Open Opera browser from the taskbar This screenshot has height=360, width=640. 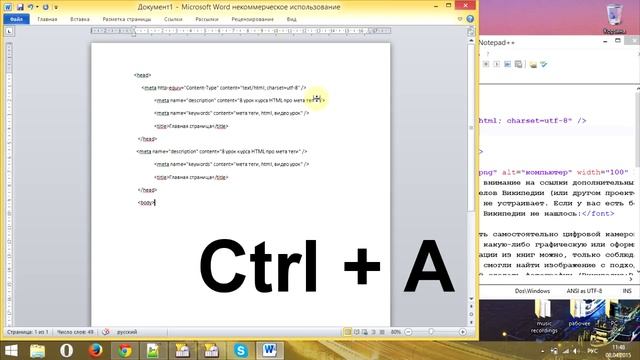click(x=66, y=351)
